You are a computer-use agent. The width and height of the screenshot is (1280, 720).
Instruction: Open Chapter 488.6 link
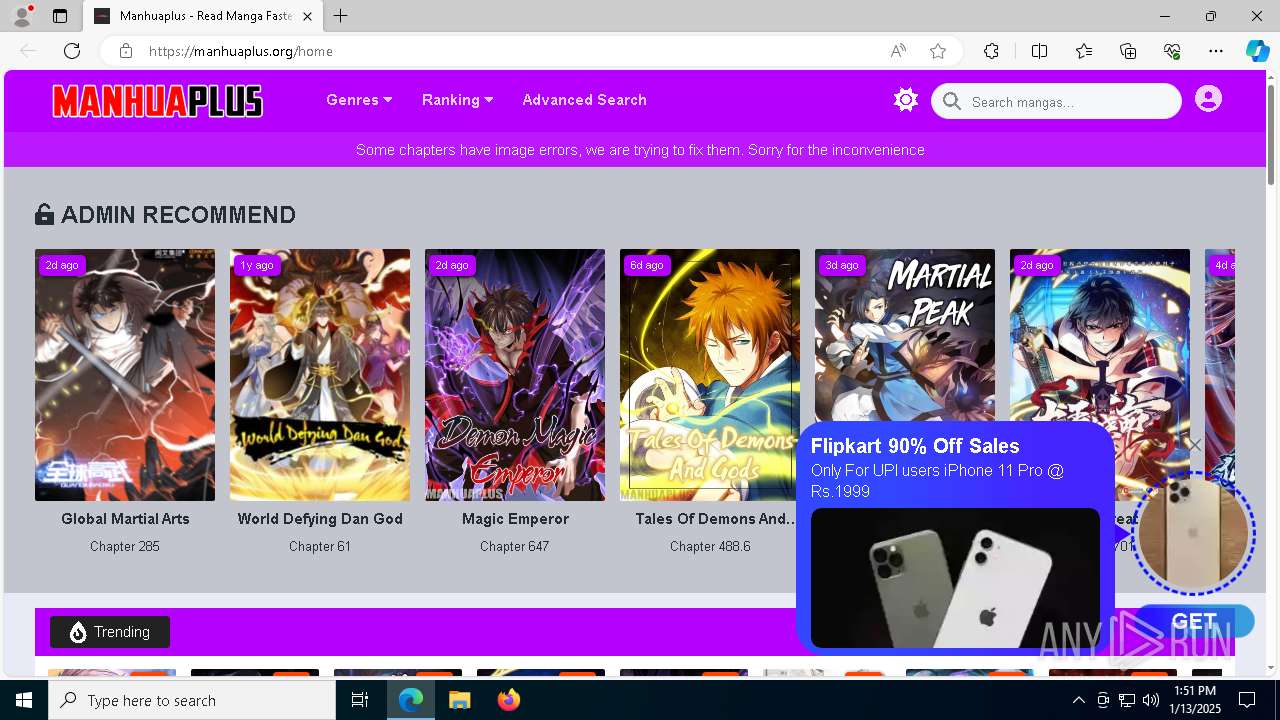[x=710, y=546]
